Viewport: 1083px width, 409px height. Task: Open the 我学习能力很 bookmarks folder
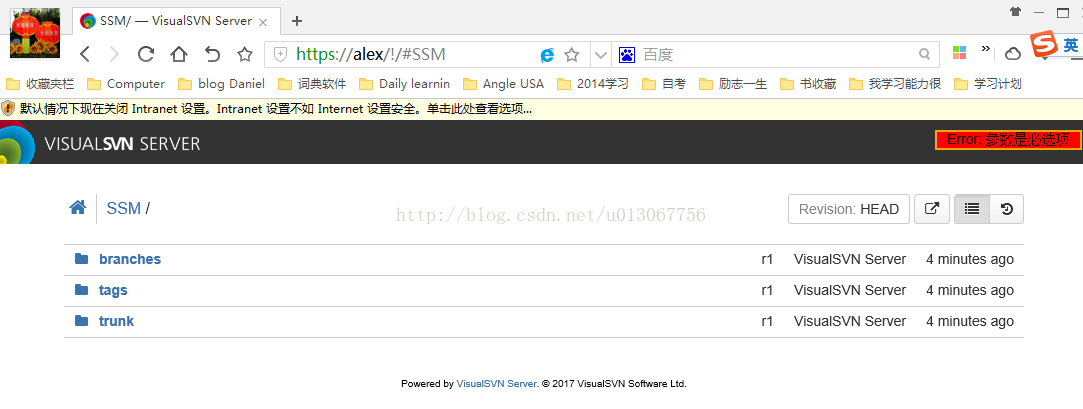pos(895,84)
